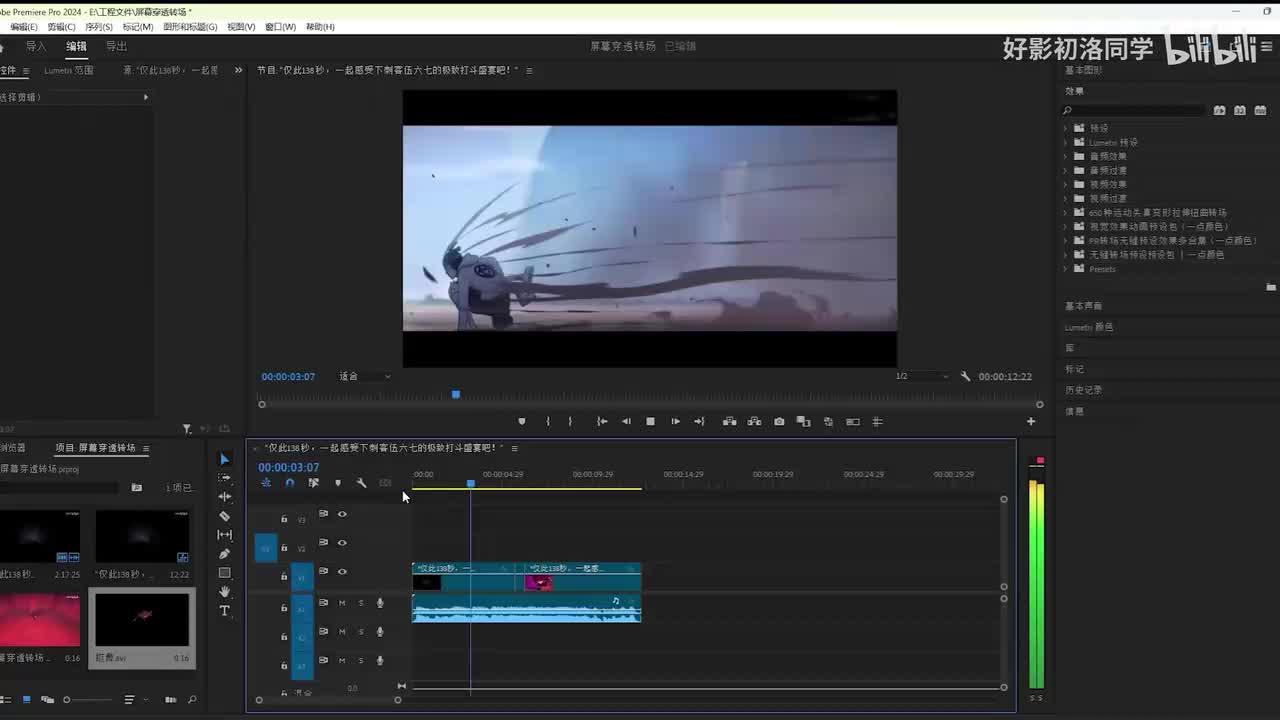This screenshot has height=720, width=1280.
Task: Select the Razor tool
Action: [224, 516]
